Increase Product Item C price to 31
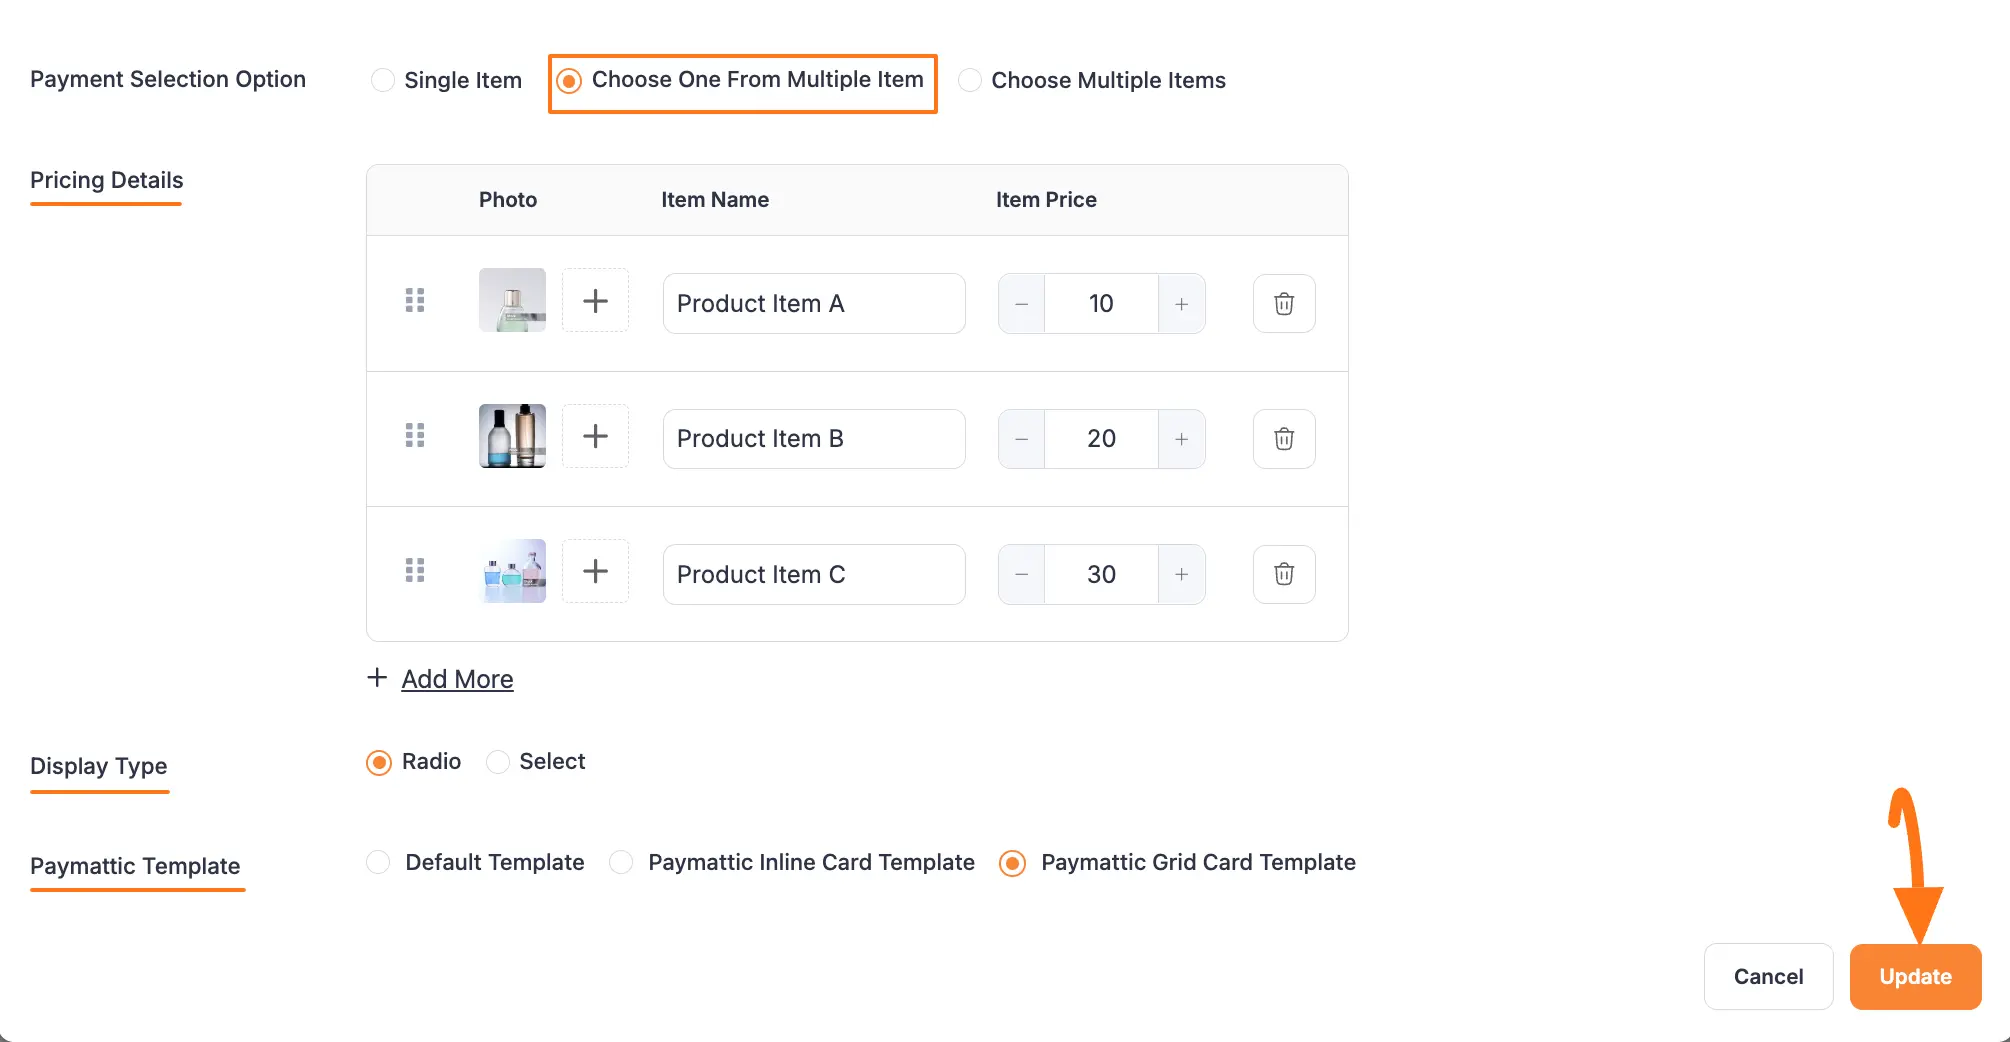 pos(1181,573)
